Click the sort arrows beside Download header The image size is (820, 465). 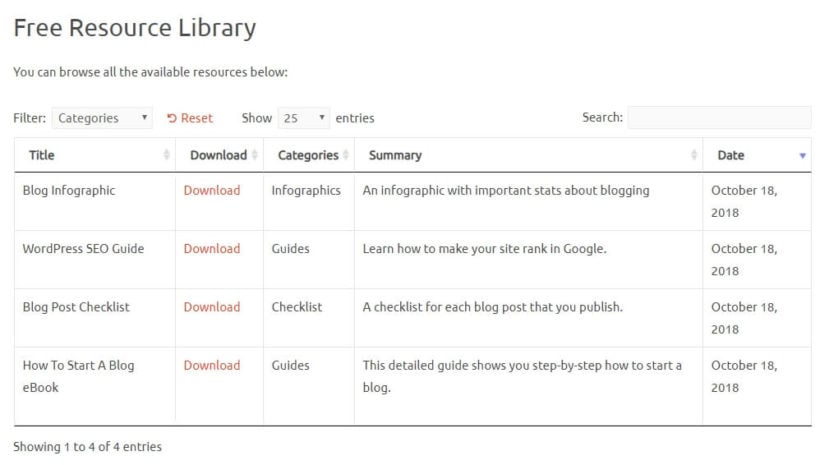pyautogui.click(x=255, y=155)
